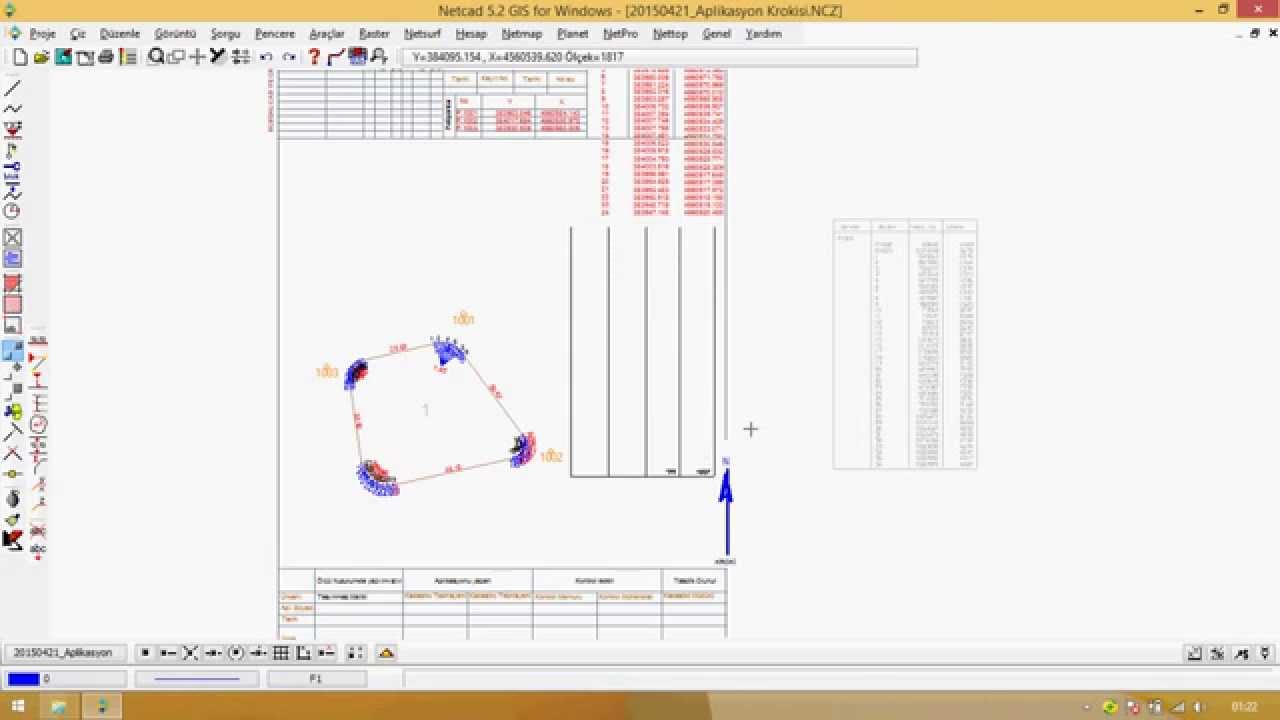Click the coordinate readout field
The width and height of the screenshot is (1280, 720).
pyautogui.click(x=659, y=57)
